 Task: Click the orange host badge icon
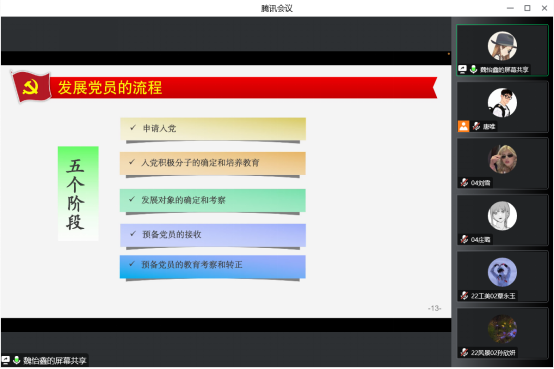tap(463, 126)
